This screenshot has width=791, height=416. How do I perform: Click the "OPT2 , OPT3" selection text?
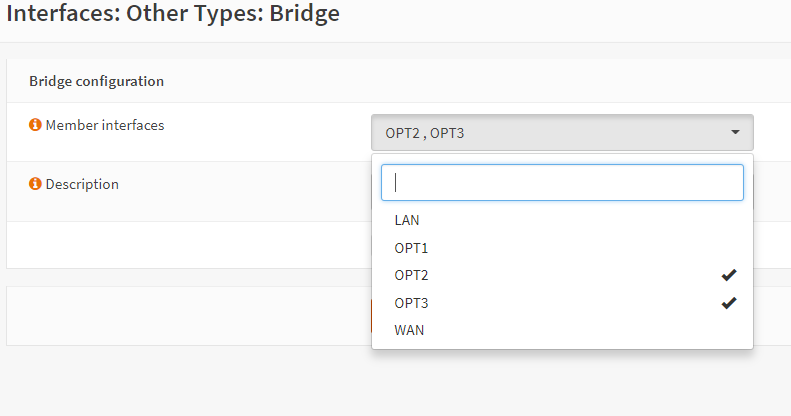pos(425,133)
